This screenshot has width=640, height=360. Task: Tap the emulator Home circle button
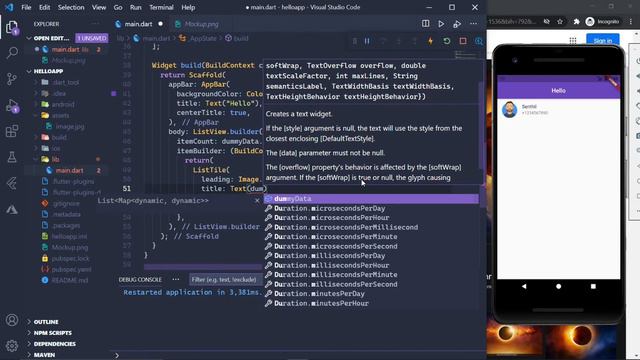558,286
